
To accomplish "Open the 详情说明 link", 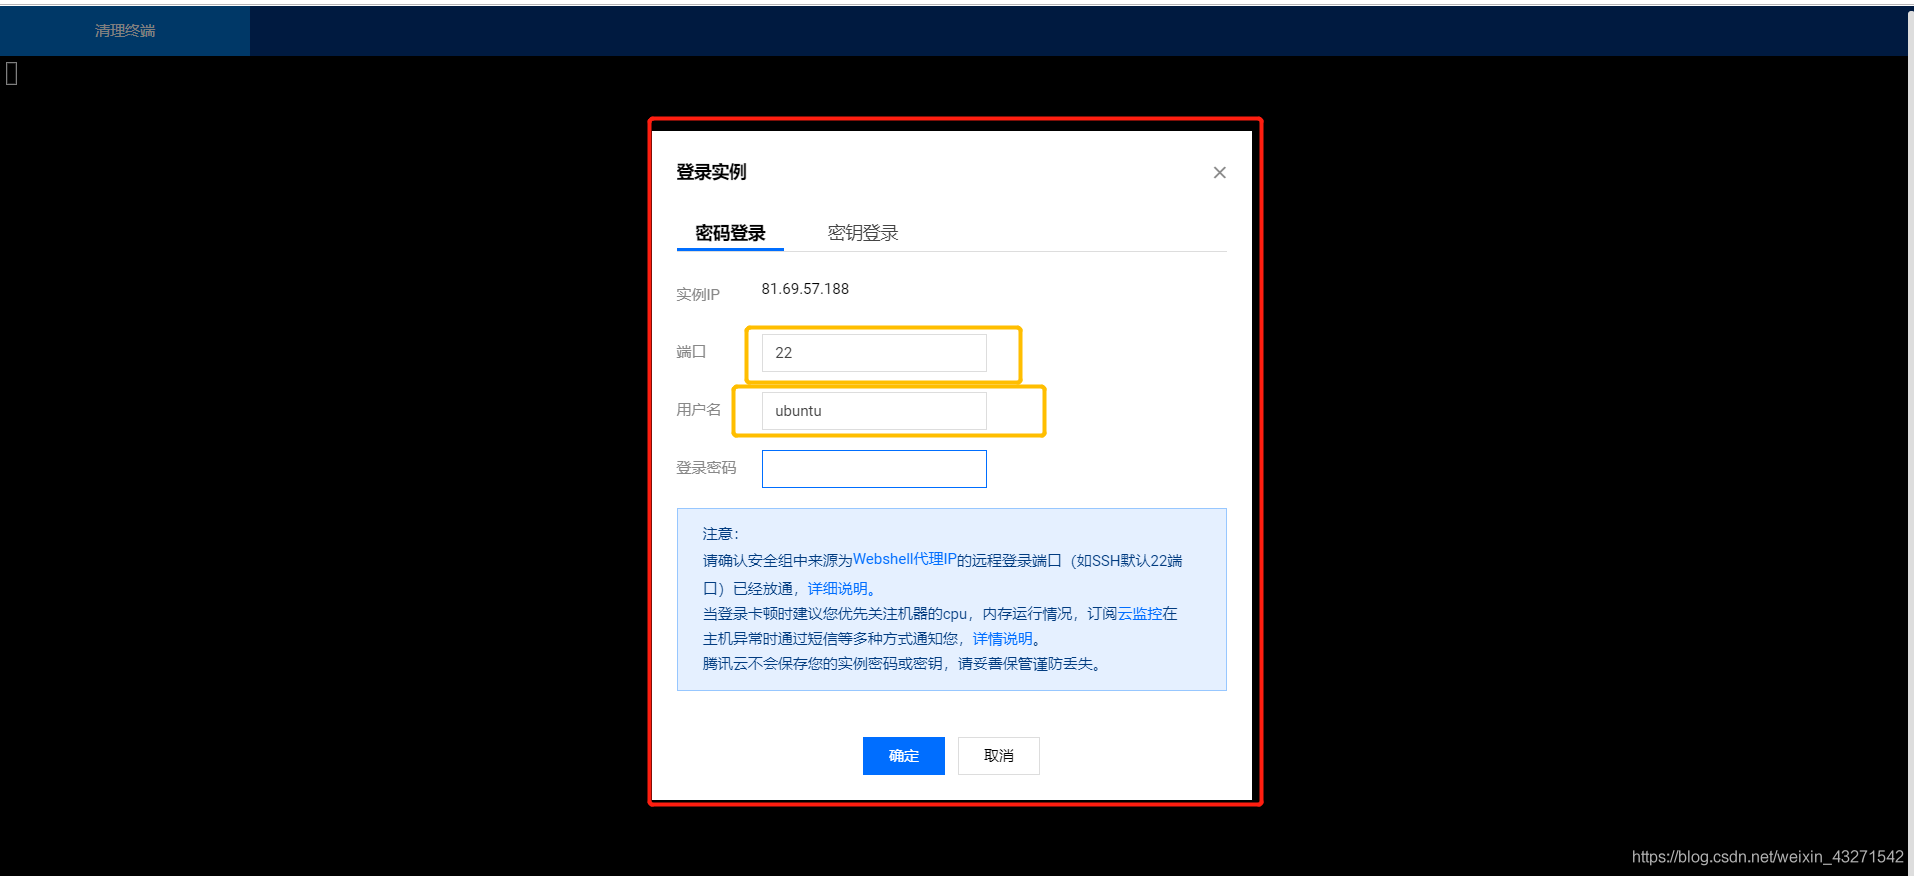I will pos(1002,639).
